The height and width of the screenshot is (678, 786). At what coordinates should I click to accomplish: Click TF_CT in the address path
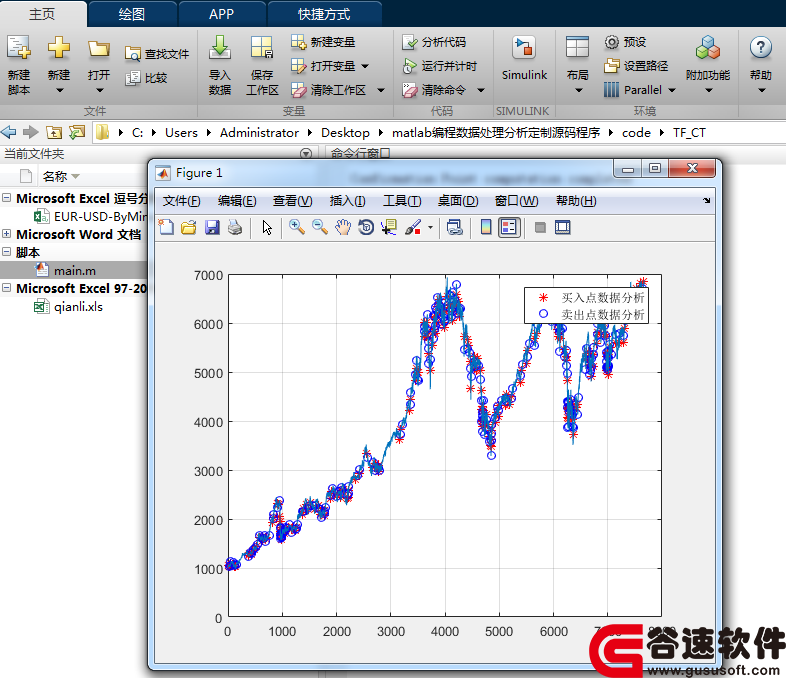[689, 133]
